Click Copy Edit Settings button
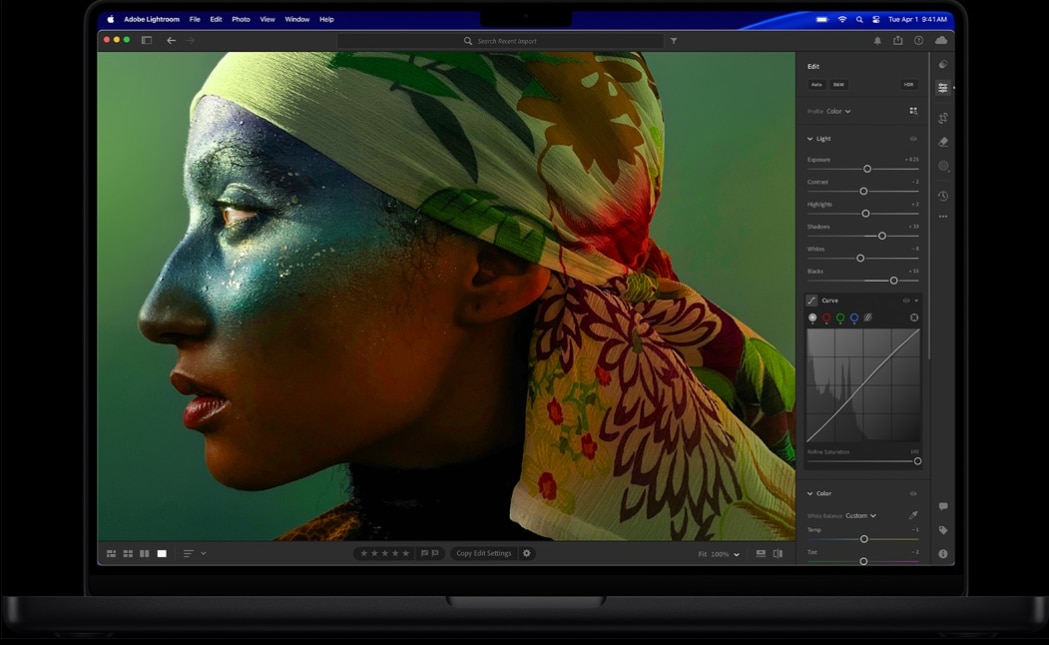1049x645 pixels. point(484,553)
